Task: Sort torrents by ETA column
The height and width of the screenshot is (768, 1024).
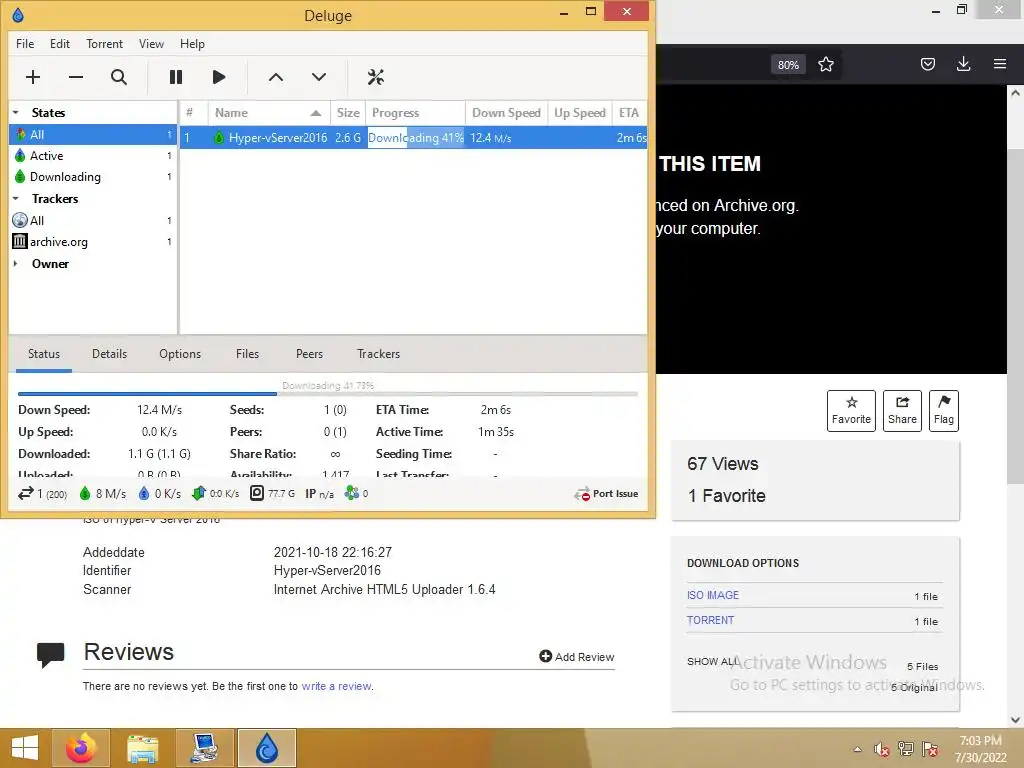Action: (x=630, y=112)
